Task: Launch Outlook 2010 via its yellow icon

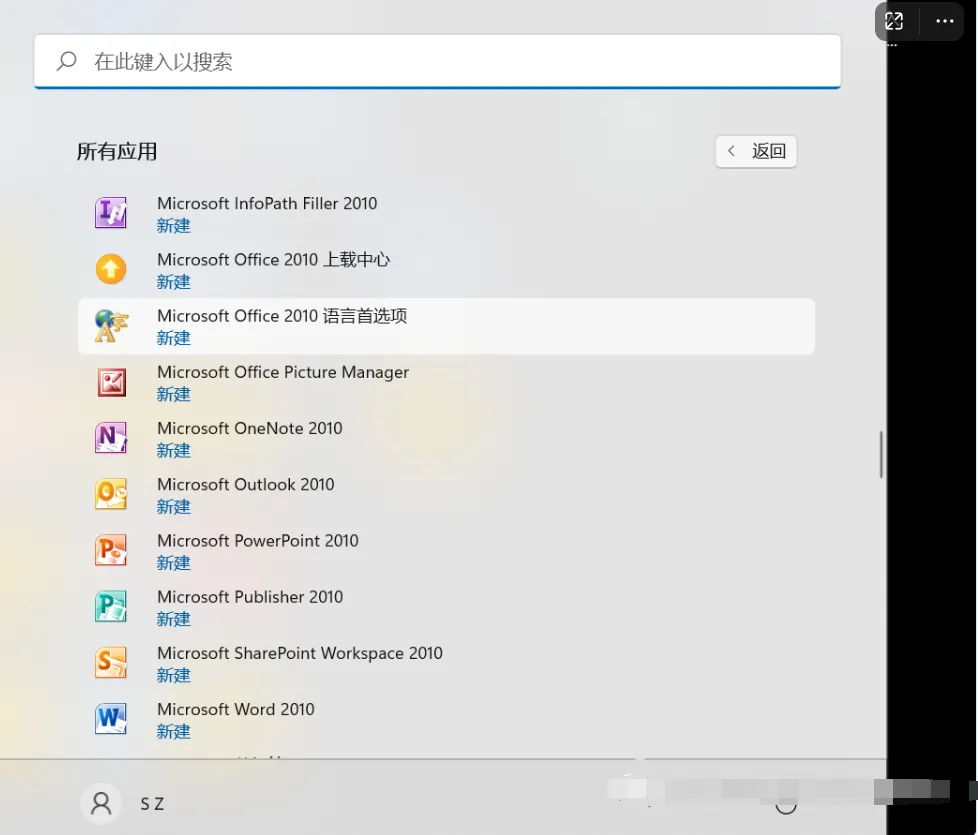Action: (x=111, y=494)
